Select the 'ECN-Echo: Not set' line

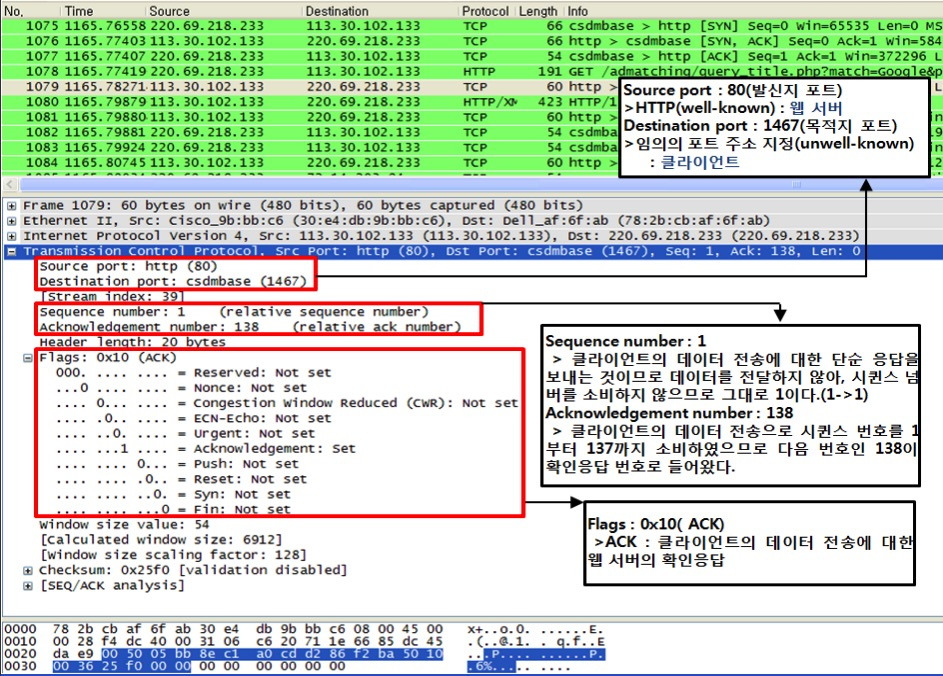pyautogui.click(x=194, y=419)
